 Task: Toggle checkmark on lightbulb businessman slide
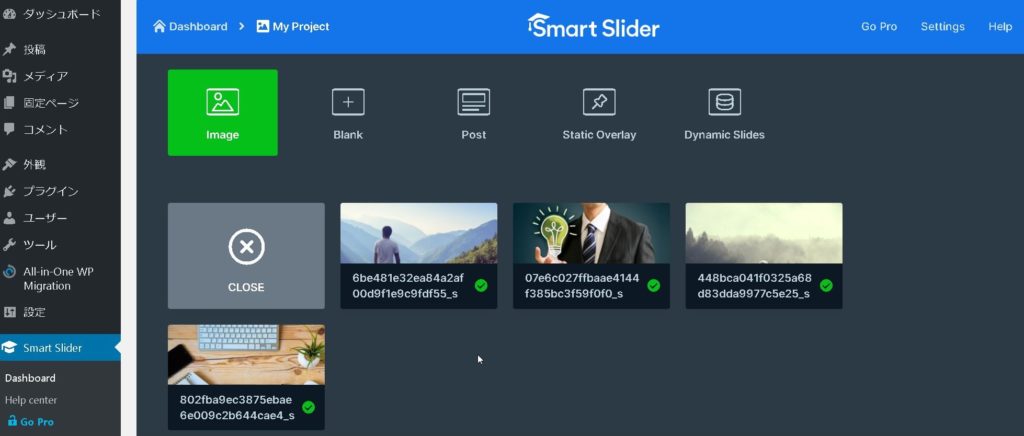tap(653, 285)
